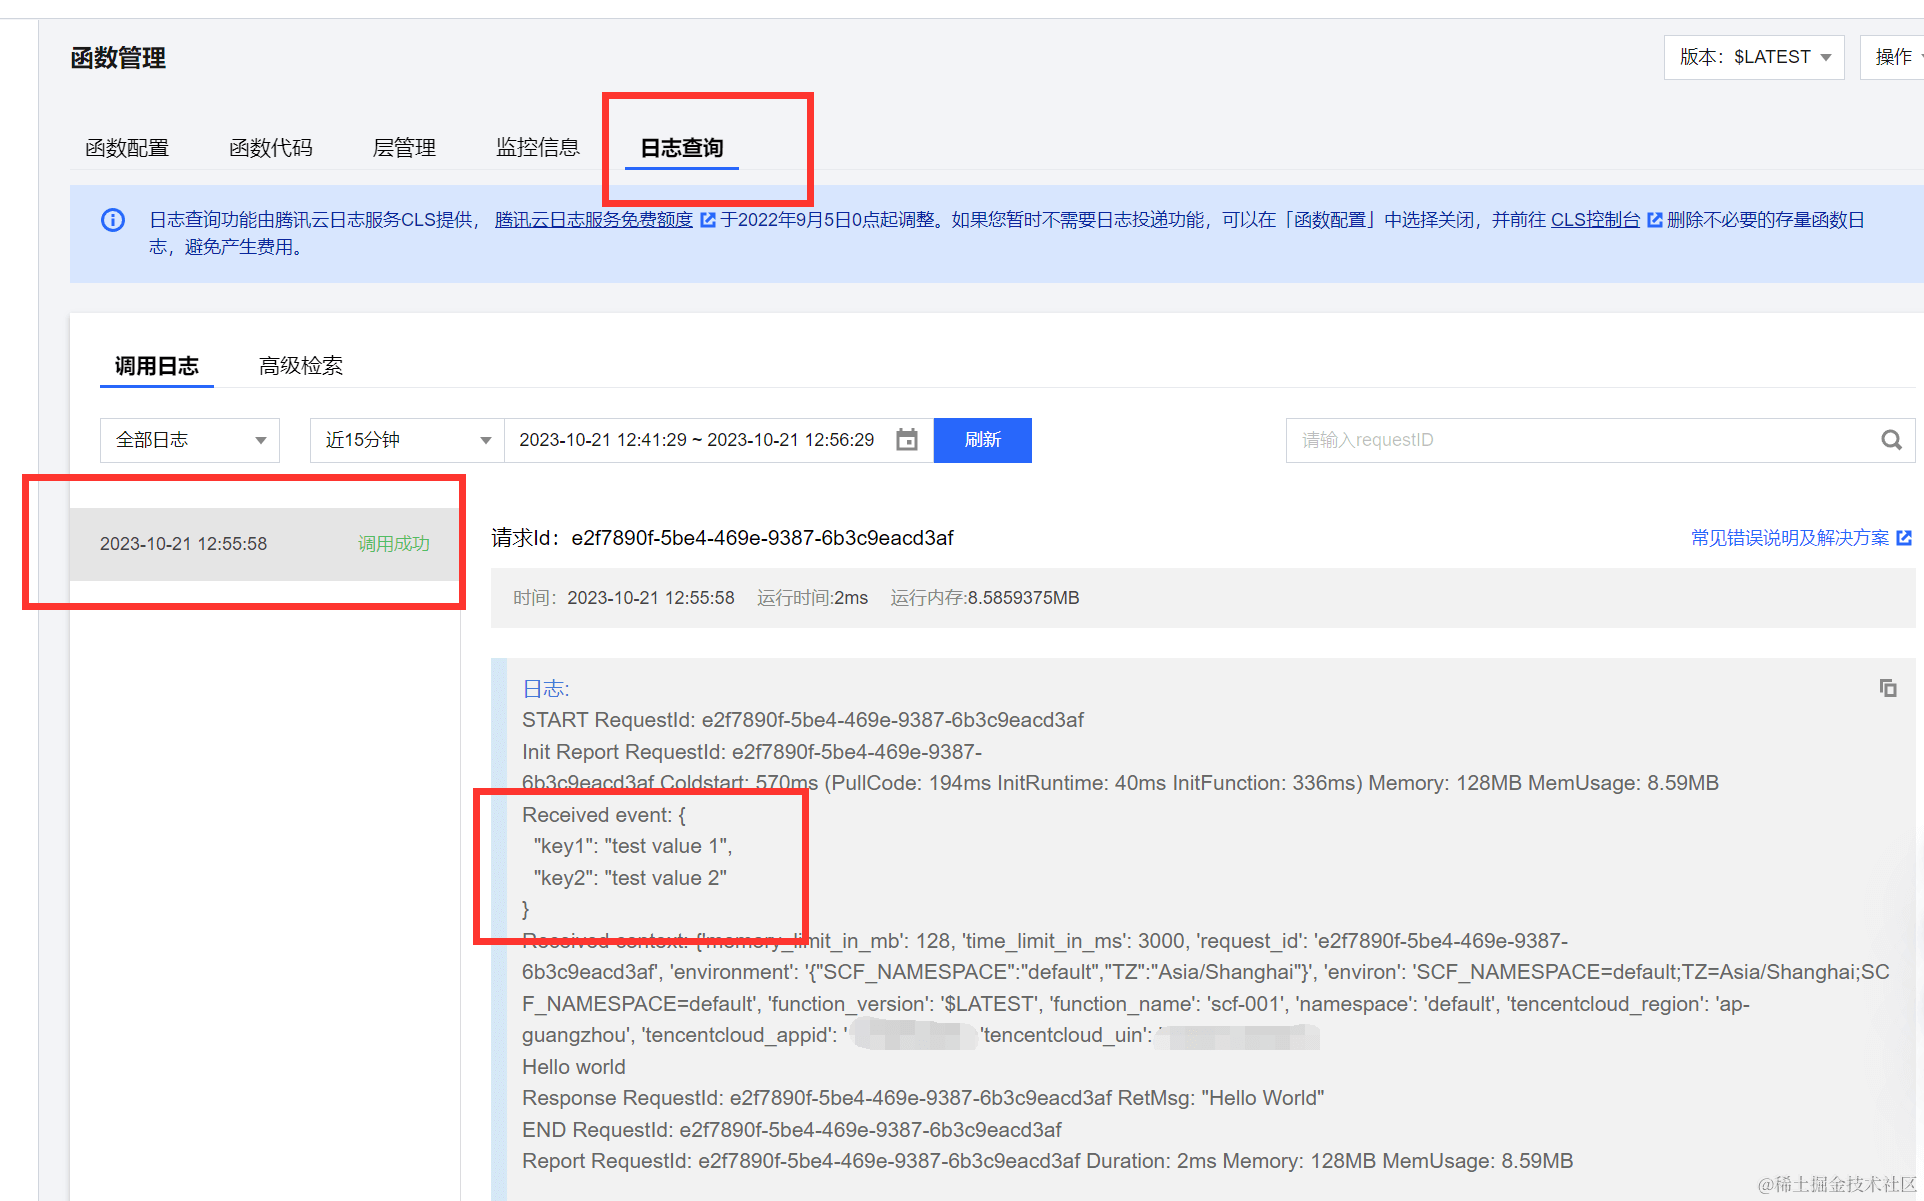Click external link icon beside 腾讯云日志服务免费额度
The width and height of the screenshot is (1924, 1201).
pos(708,220)
